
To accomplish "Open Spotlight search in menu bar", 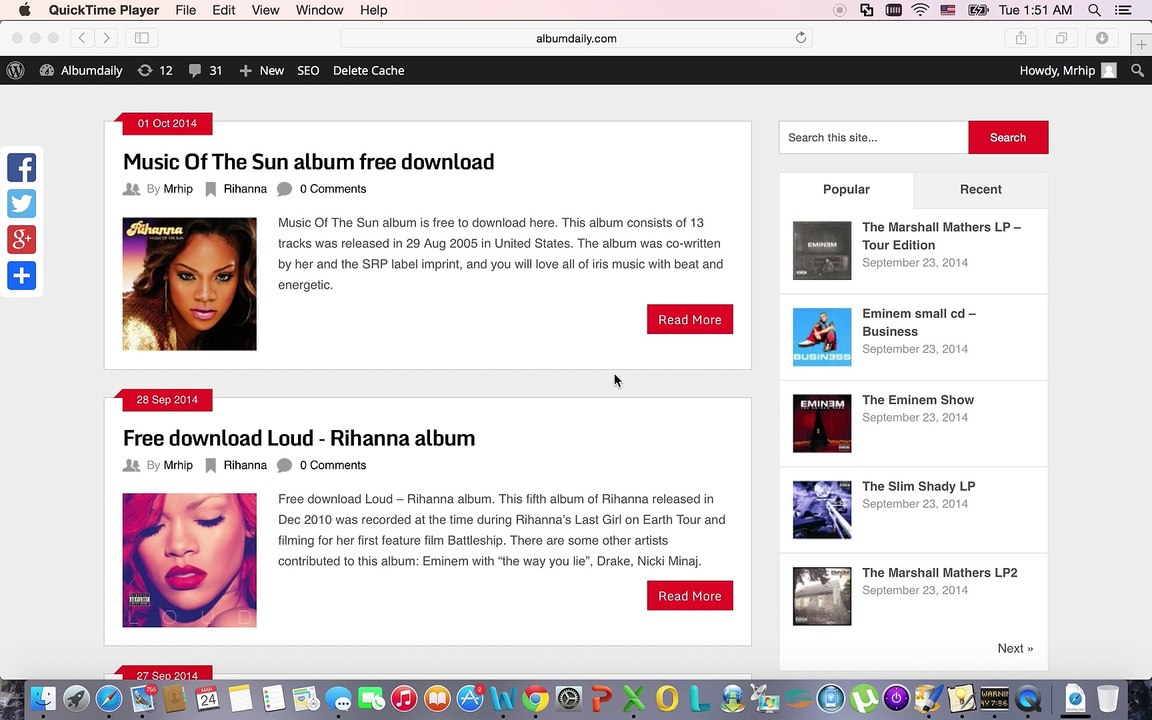I will pyautogui.click(x=1094, y=10).
